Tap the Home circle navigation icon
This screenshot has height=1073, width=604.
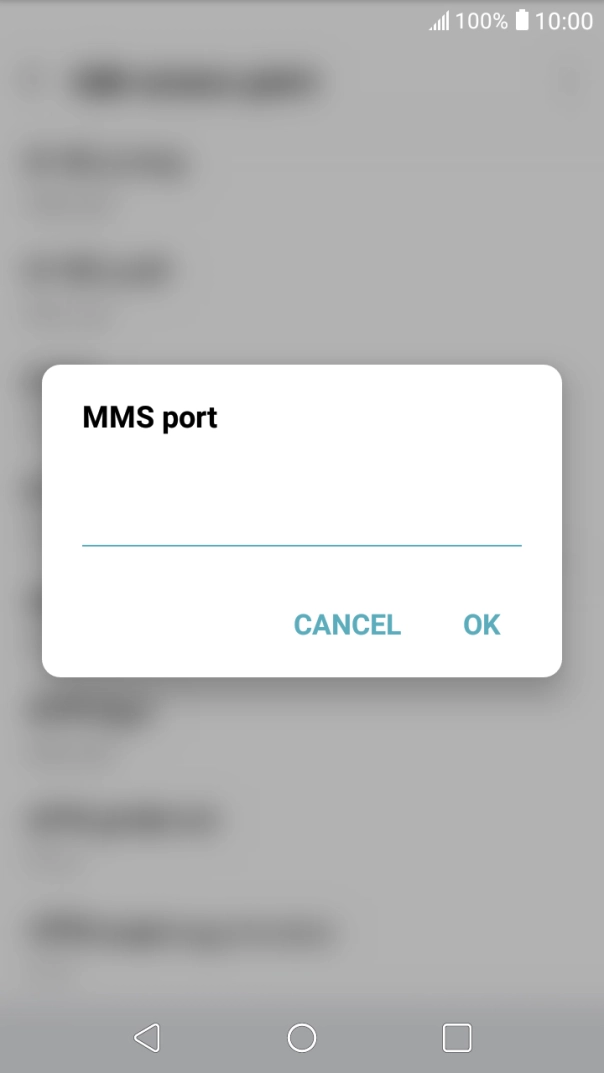[302, 1037]
